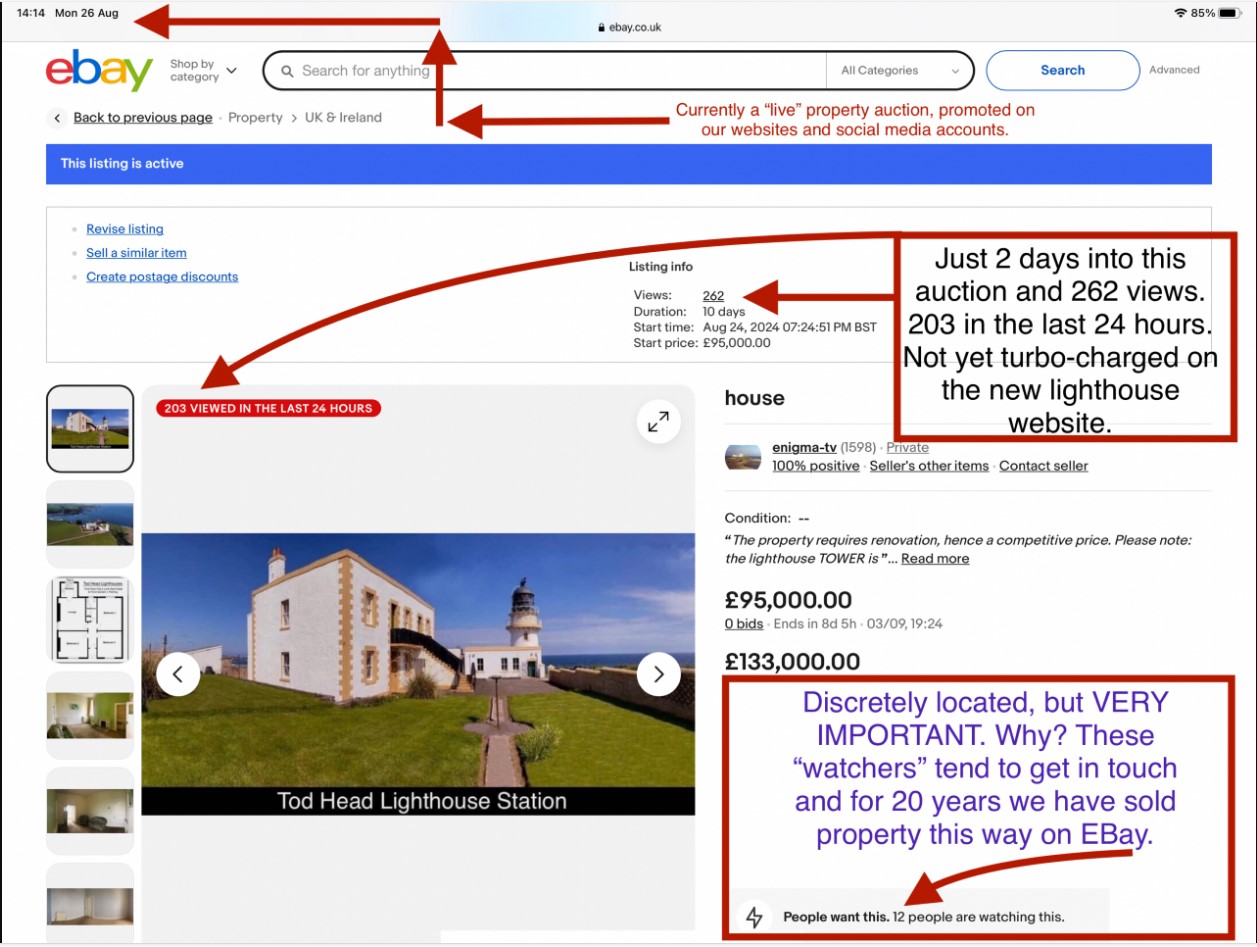Select floor plan thumbnail

[x=90, y=620]
